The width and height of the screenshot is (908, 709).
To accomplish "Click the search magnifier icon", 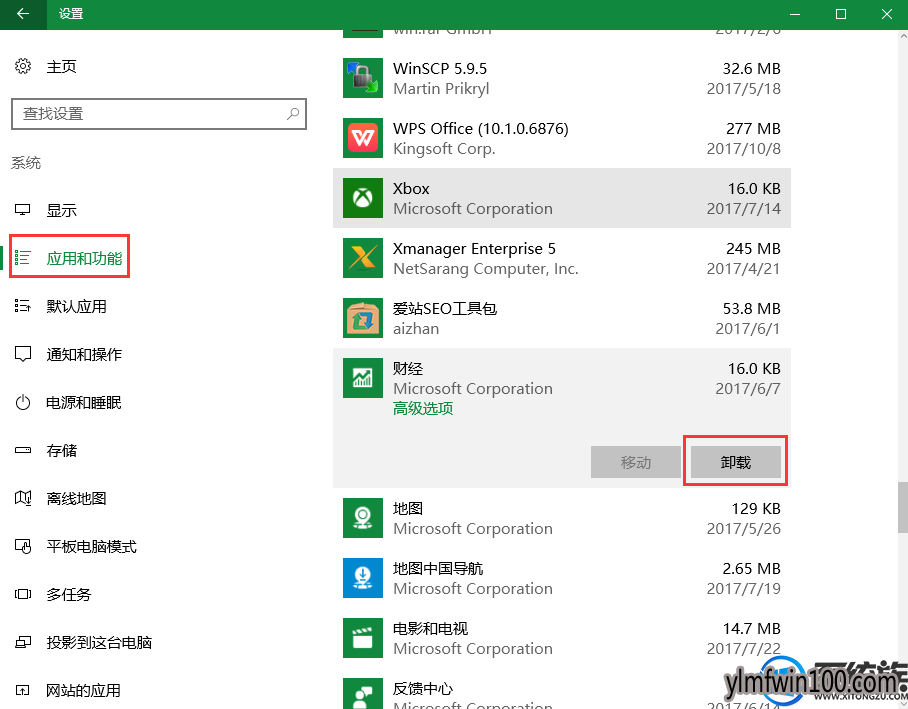I will coord(293,114).
